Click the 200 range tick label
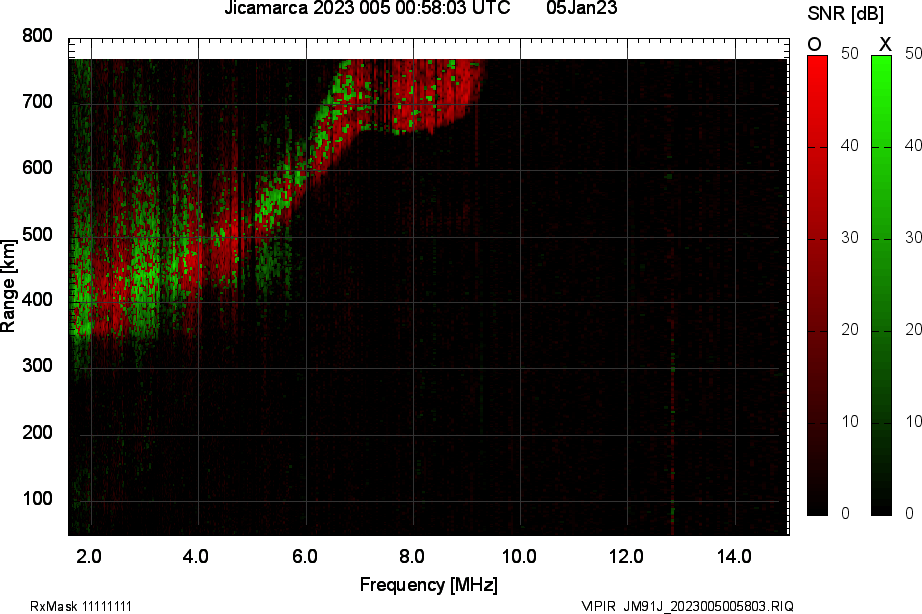Viewport: 922px width, 614px height. click(x=38, y=433)
